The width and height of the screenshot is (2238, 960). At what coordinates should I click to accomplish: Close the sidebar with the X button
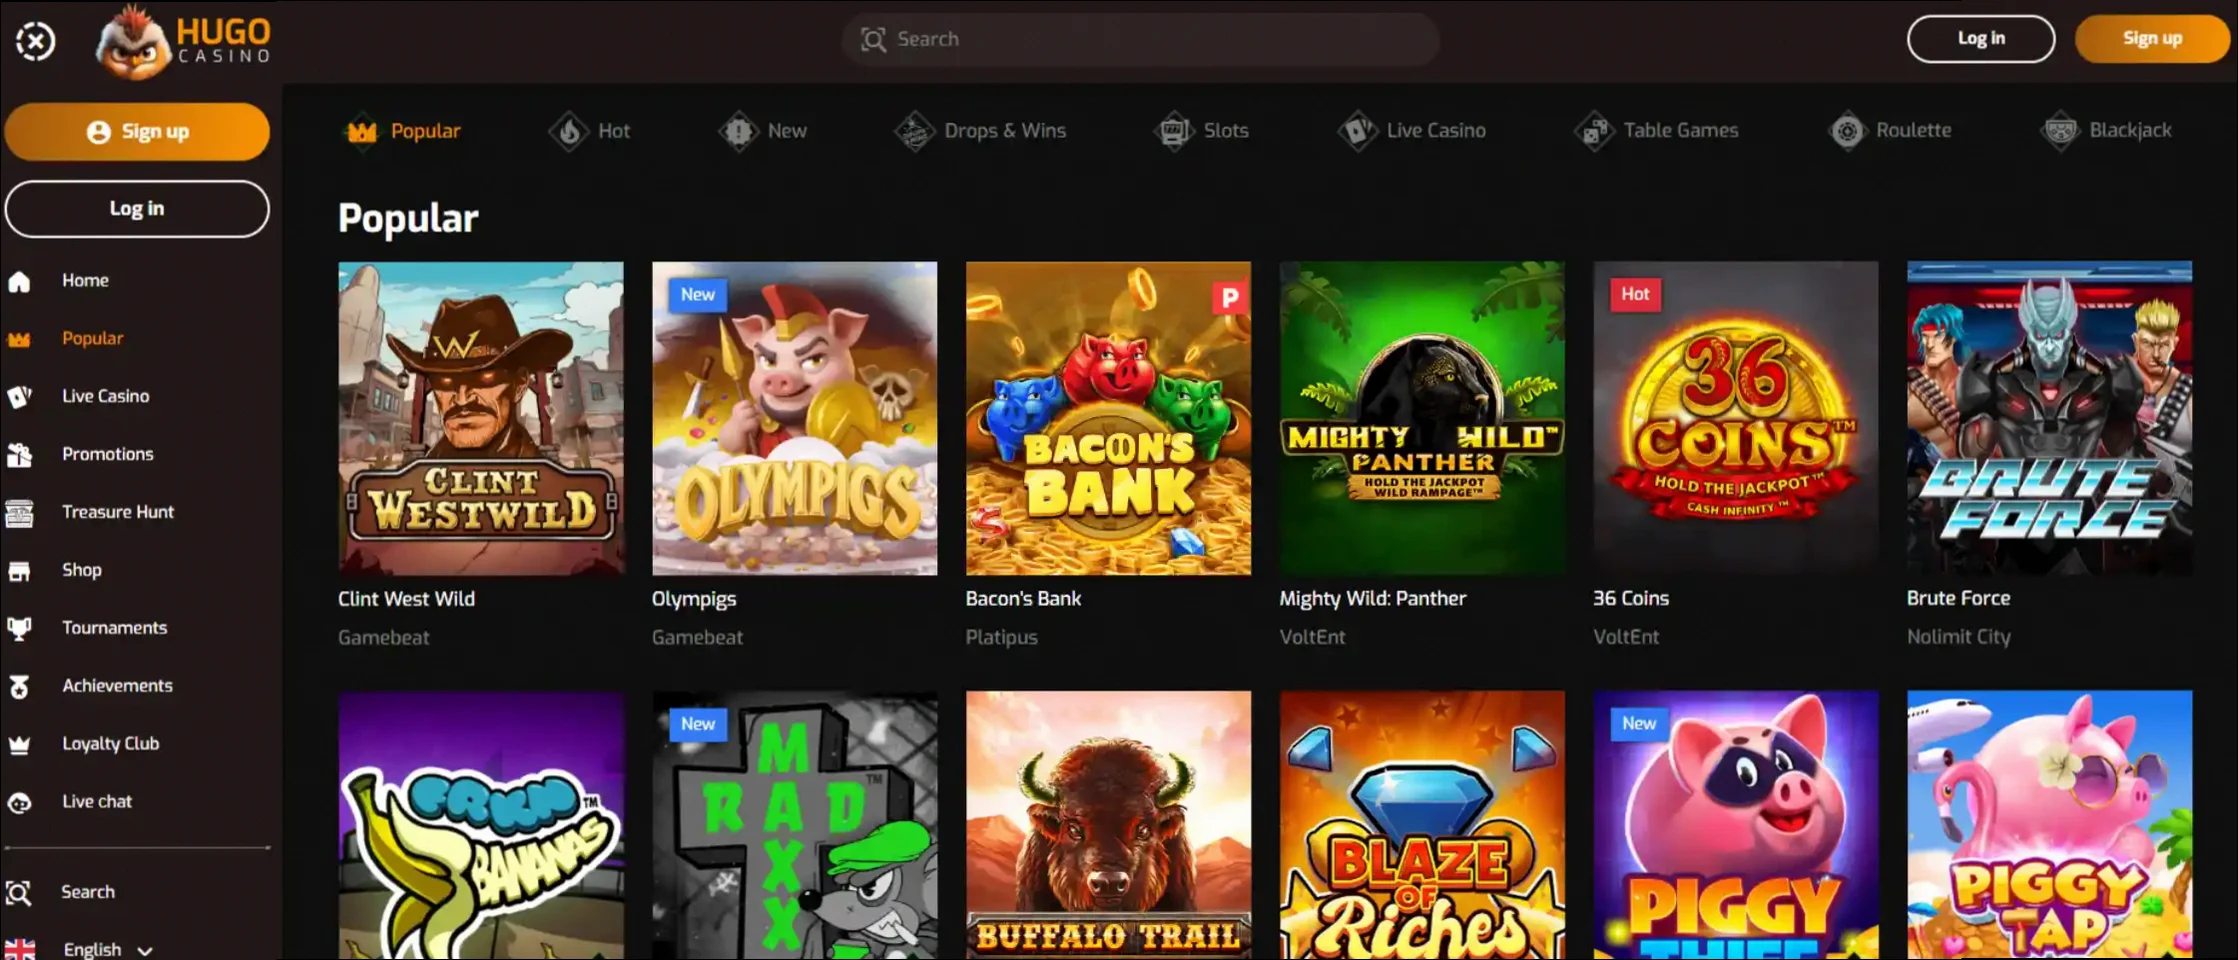pyautogui.click(x=34, y=41)
